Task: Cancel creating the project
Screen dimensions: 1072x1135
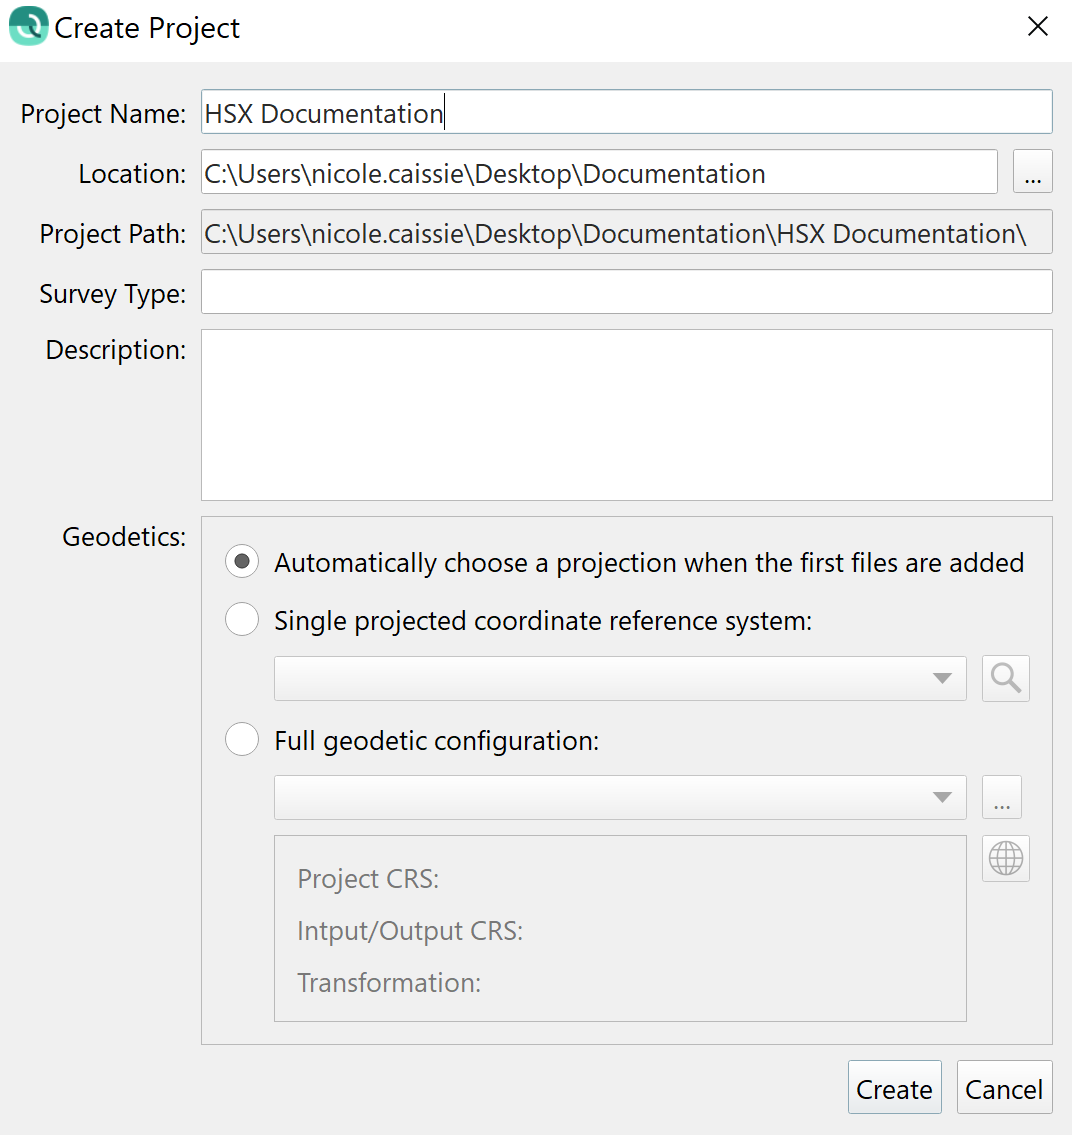Action: click(x=1004, y=1088)
